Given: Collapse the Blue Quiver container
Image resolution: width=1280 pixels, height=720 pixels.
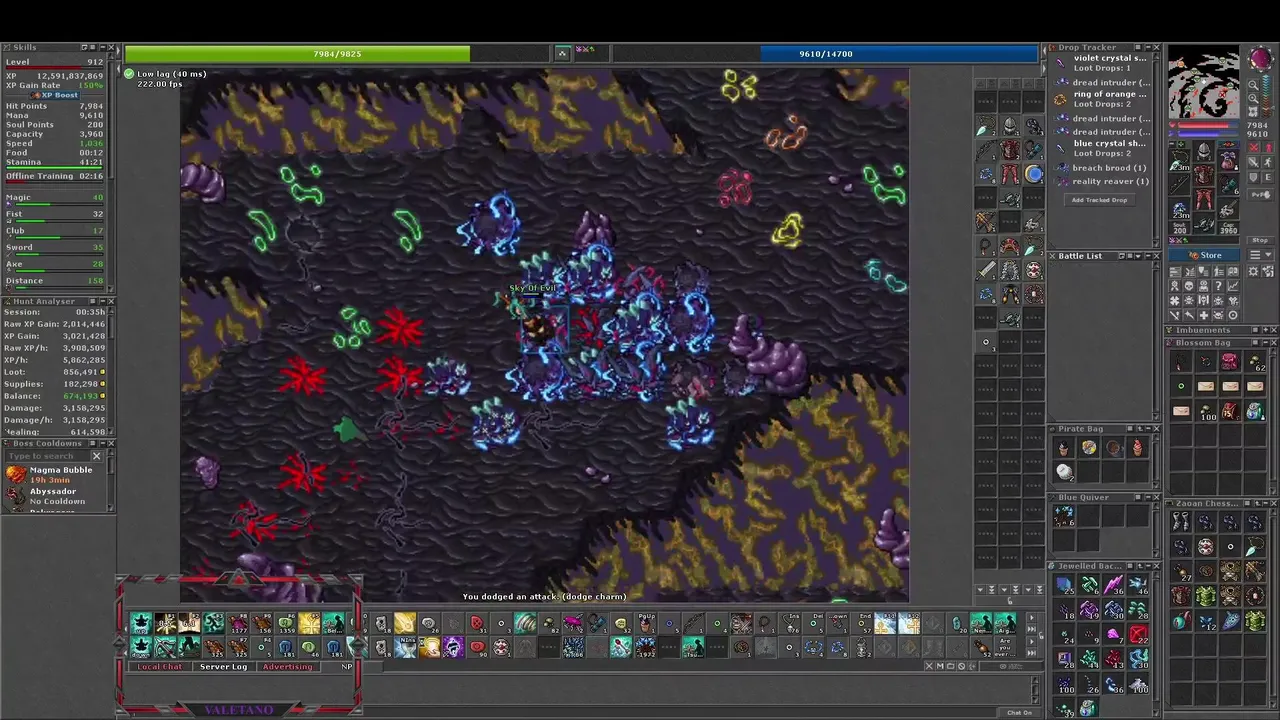Looking at the screenshot, I should pyautogui.click(x=1147, y=497).
